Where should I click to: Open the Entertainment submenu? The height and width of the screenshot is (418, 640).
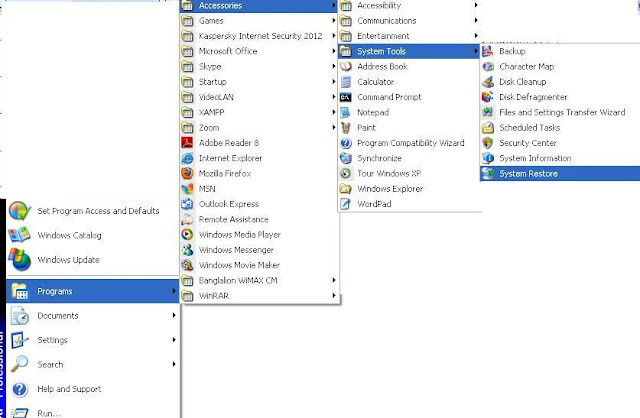coord(409,36)
